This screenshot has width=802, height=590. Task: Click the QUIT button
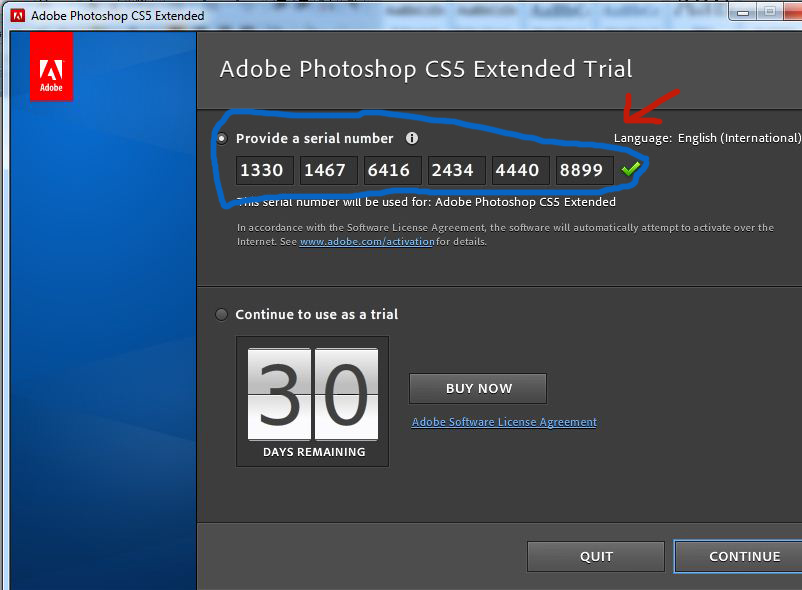coord(596,556)
